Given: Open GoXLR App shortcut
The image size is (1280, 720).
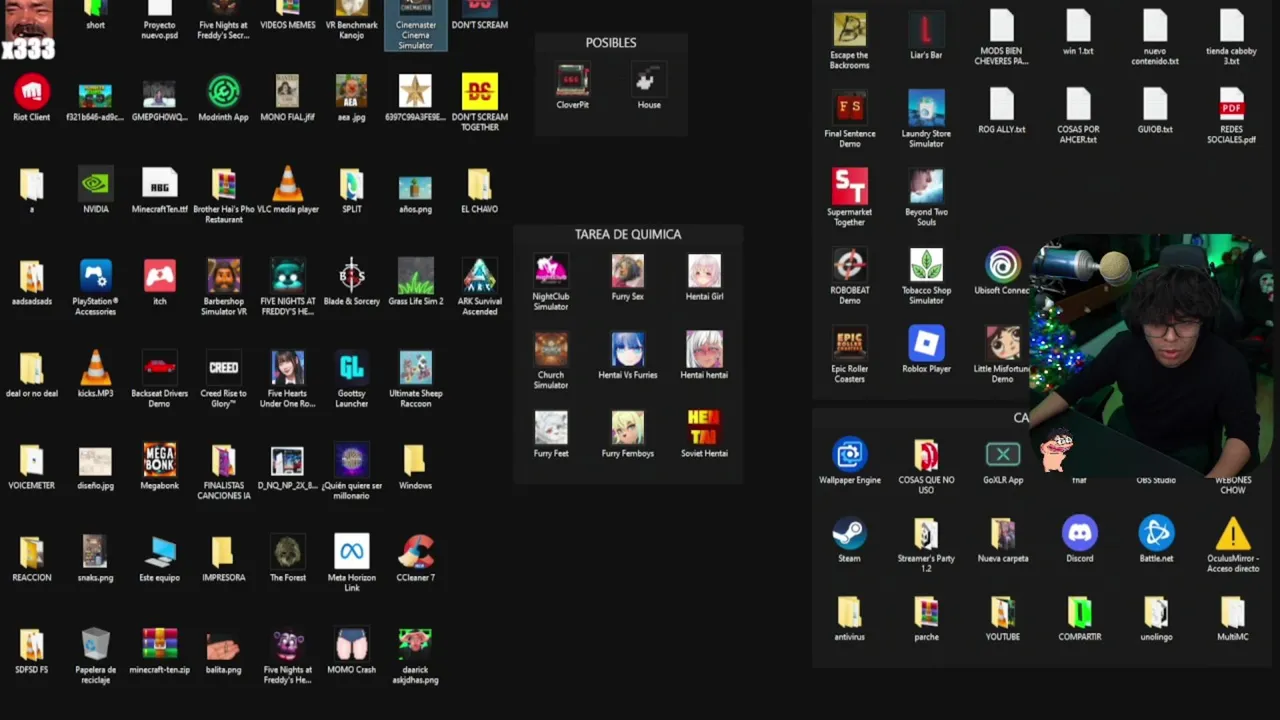Looking at the screenshot, I should coord(1002,456).
